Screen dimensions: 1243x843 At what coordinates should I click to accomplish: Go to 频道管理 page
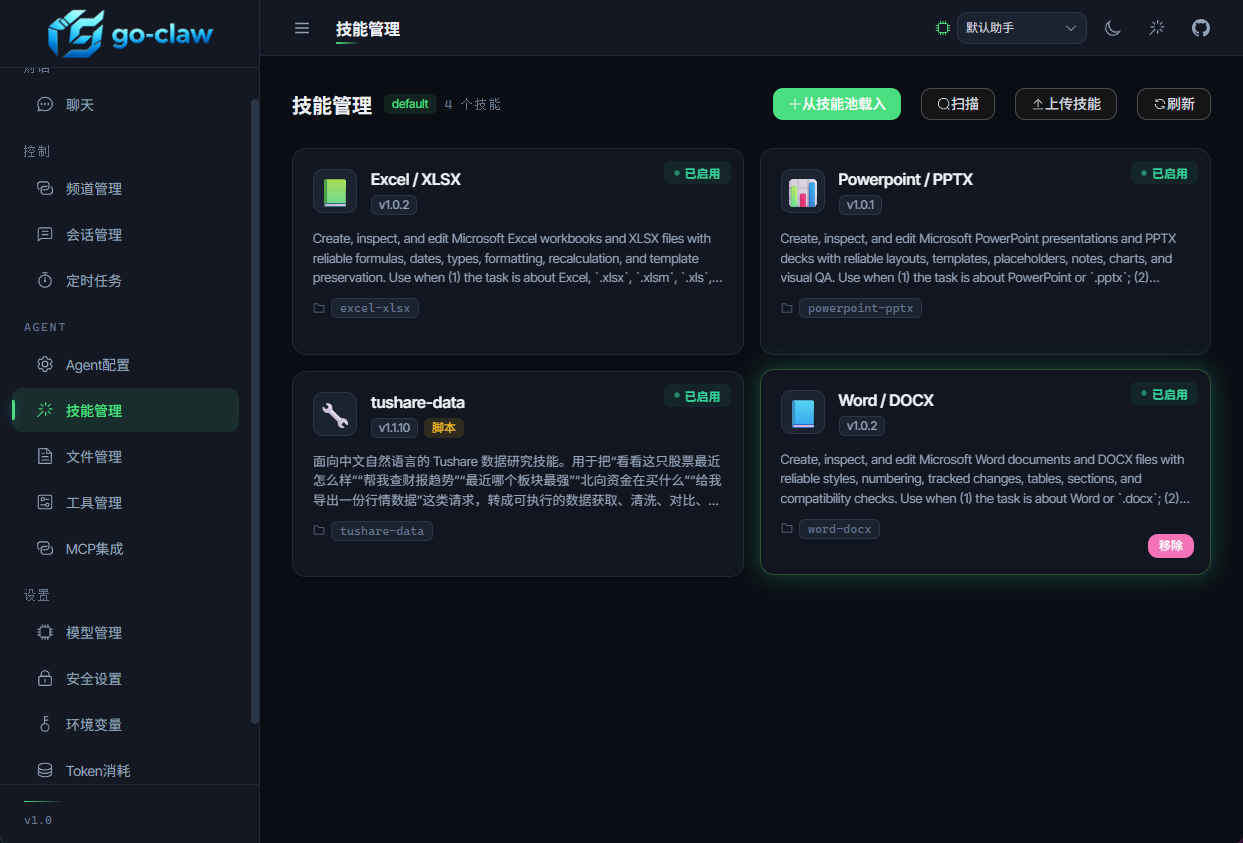(x=125, y=188)
